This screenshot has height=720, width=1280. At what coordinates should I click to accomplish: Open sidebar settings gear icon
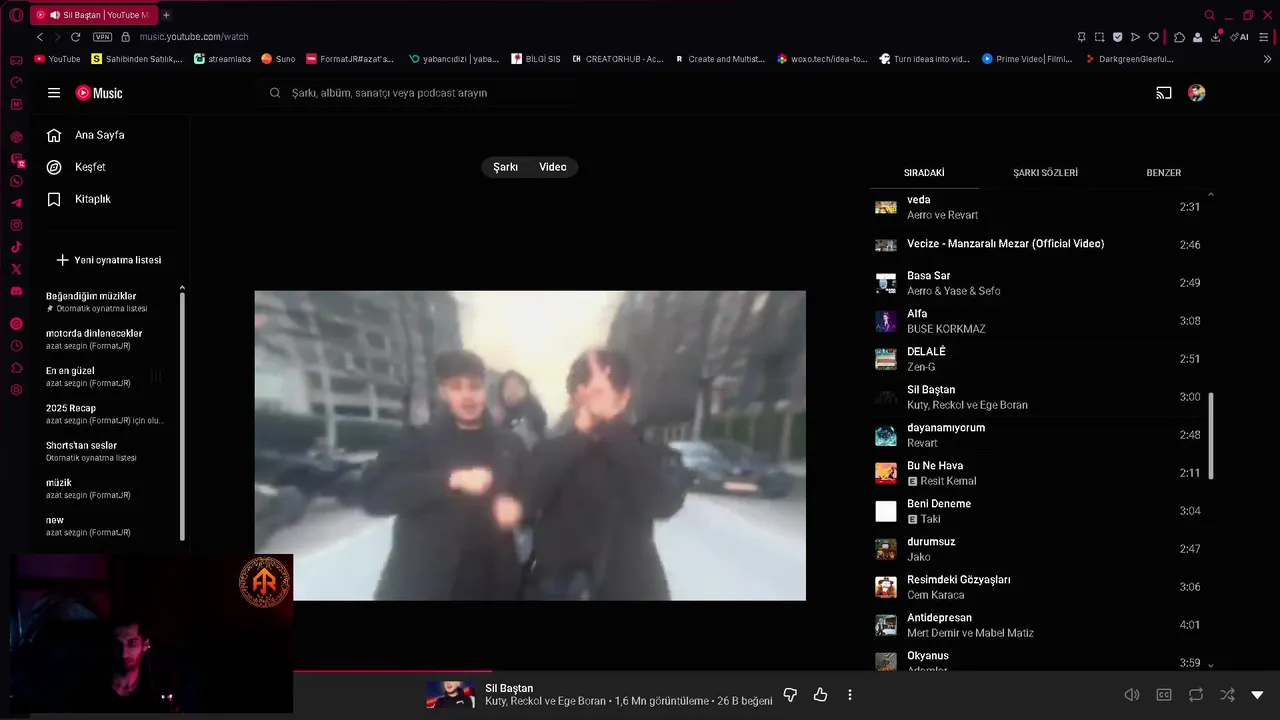coord(16,390)
